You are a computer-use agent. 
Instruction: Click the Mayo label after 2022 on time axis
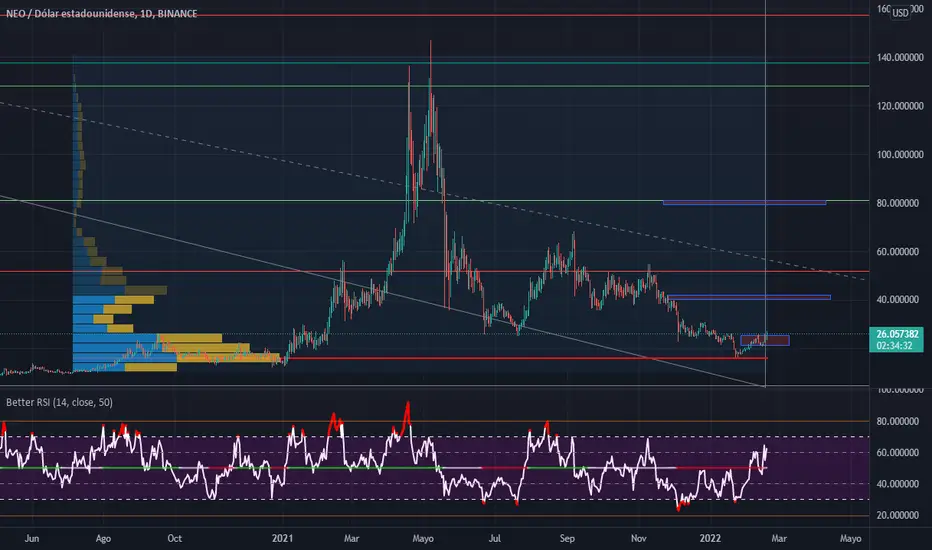pos(851,538)
